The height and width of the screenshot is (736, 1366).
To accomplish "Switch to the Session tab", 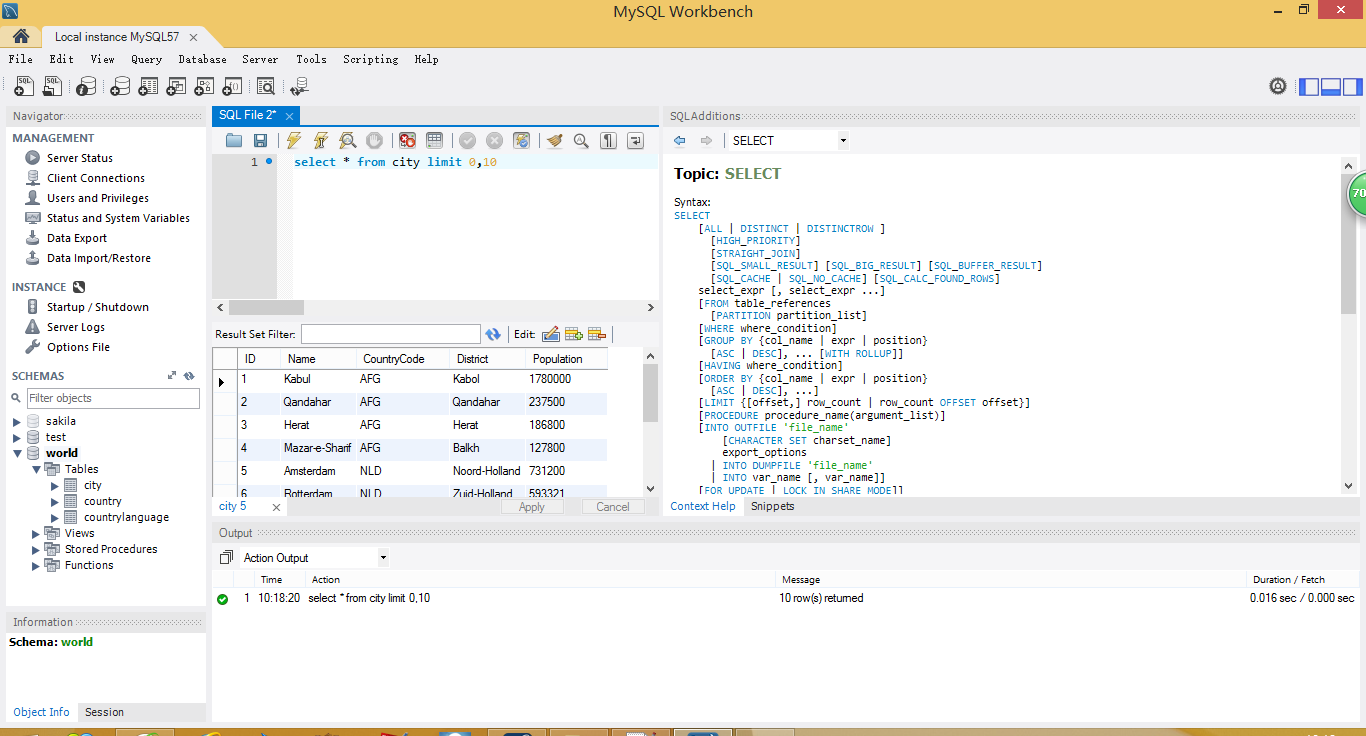I will coord(104,712).
